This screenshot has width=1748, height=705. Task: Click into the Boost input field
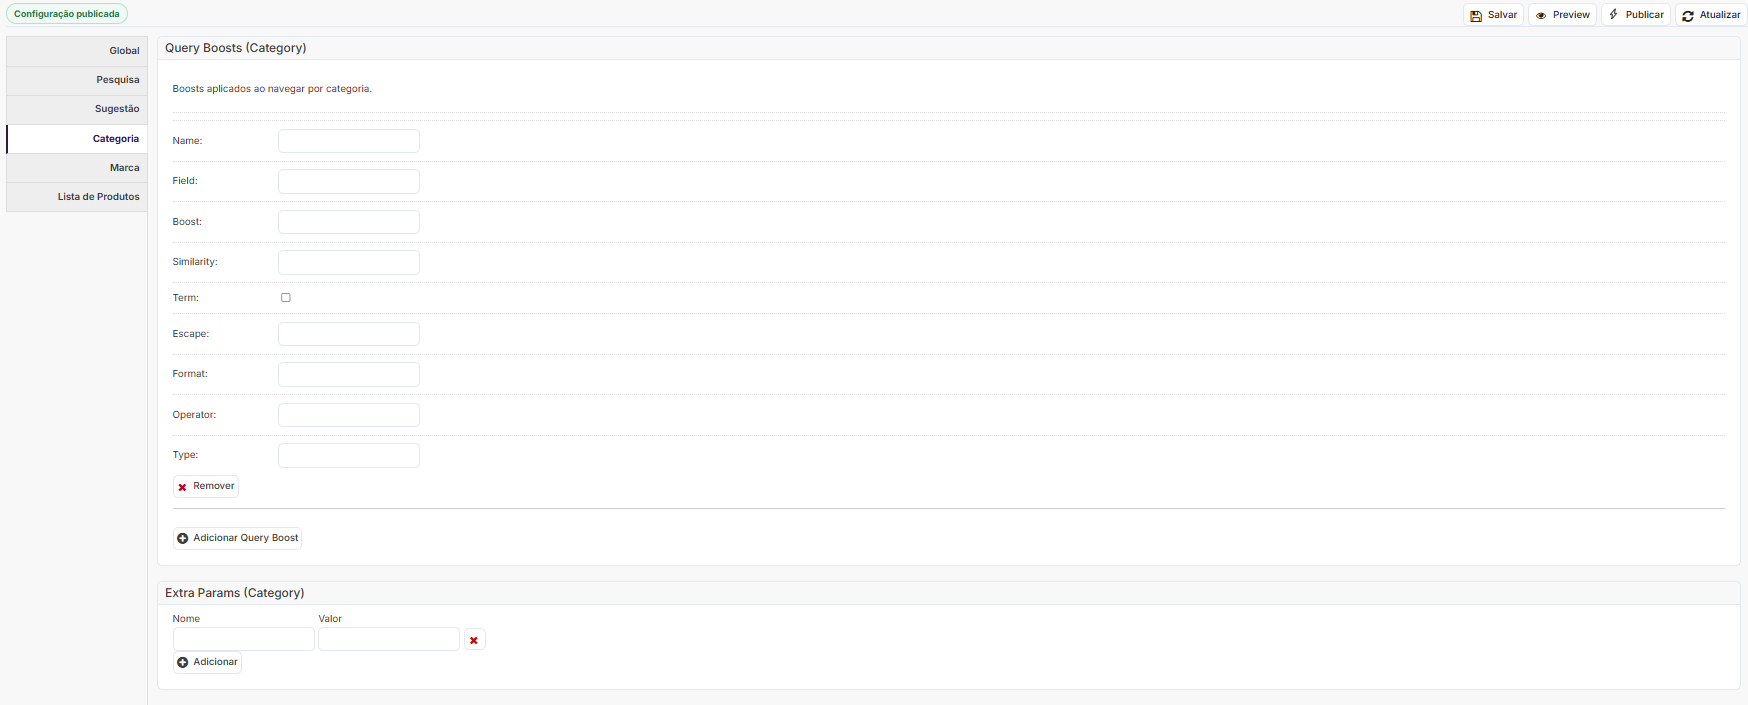click(349, 222)
